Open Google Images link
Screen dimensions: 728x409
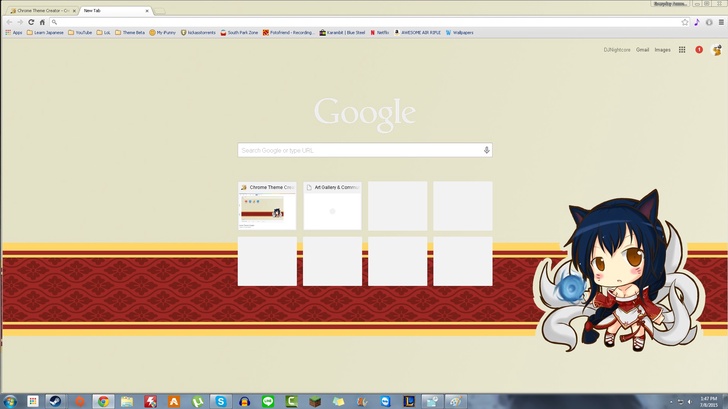point(662,50)
